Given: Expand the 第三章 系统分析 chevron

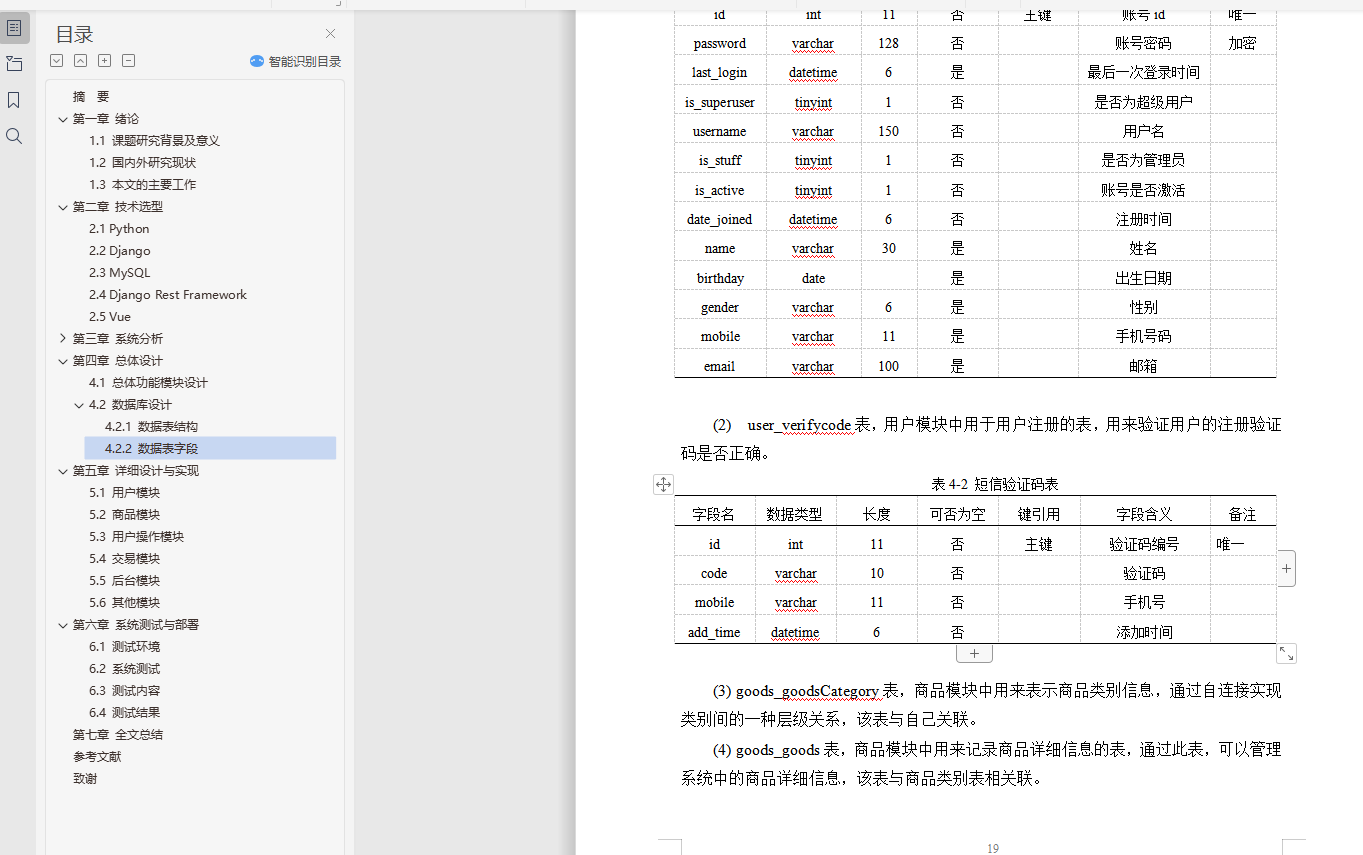Looking at the screenshot, I should tap(63, 339).
